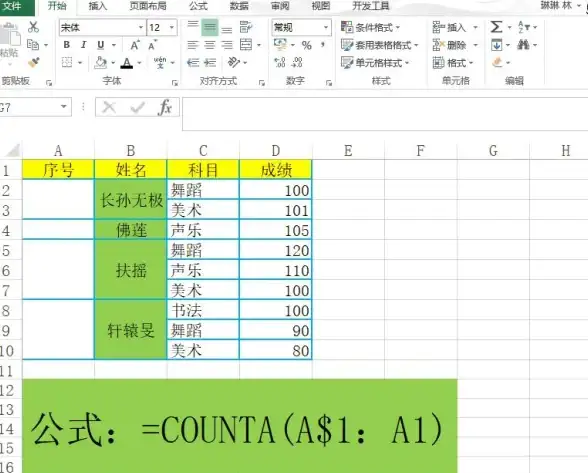The height and width of the screenshot is (473, 588).
Task: Select cell containing 长孙无极
Action: (x=131, y=200)
